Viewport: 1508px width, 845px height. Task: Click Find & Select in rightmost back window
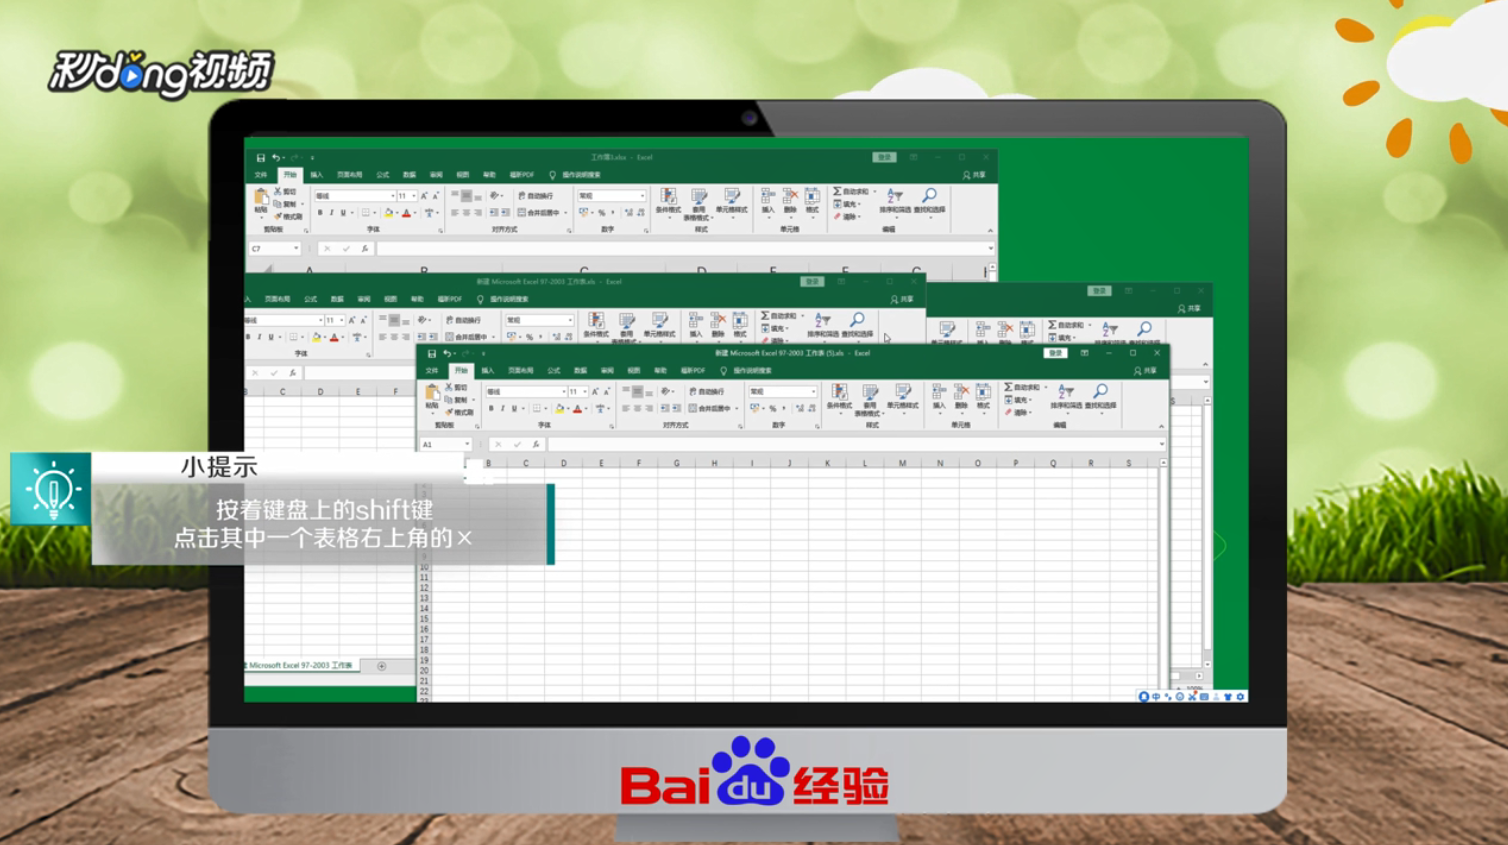click(x=1144, y=334)
